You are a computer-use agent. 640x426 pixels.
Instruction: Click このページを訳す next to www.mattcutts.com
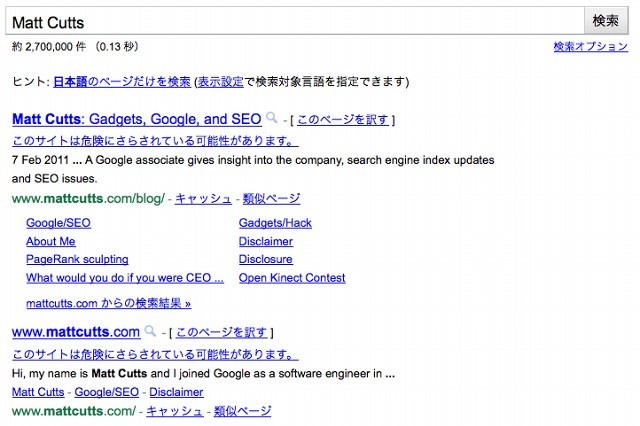click(221, 333)
